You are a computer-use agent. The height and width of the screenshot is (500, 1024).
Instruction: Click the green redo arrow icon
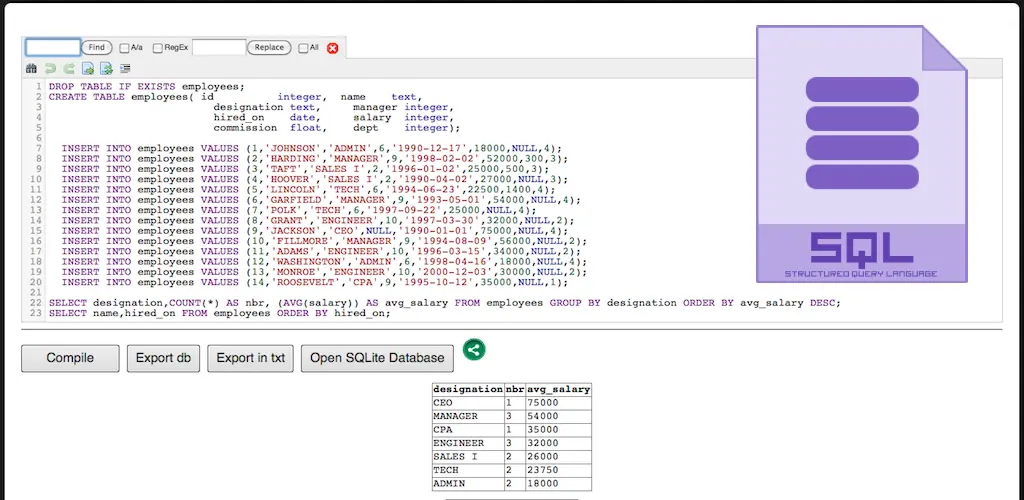pos(69,68)
